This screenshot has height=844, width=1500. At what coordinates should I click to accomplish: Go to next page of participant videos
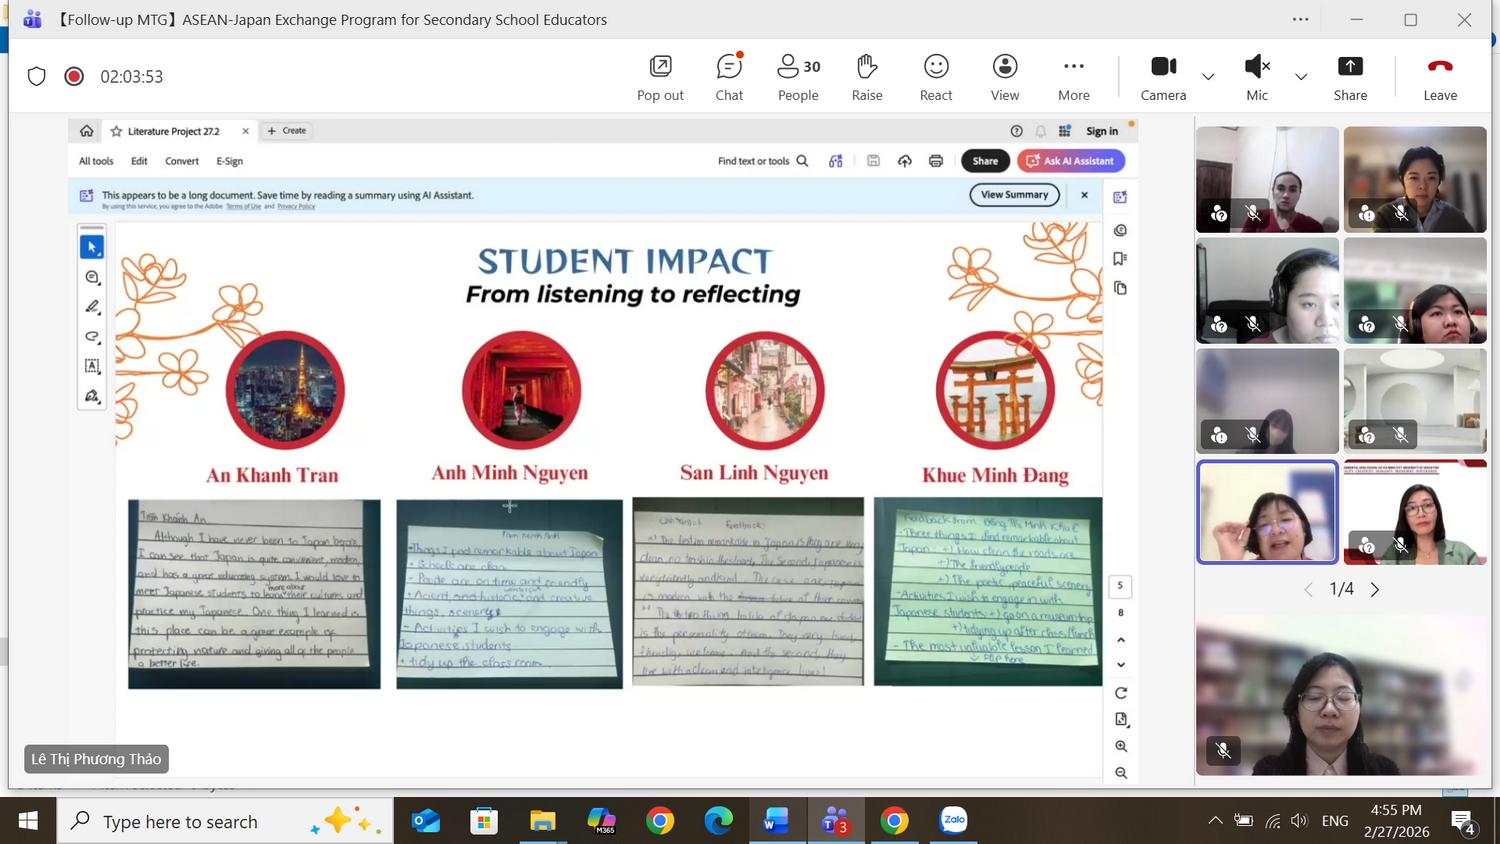(x=1375, y=590)
